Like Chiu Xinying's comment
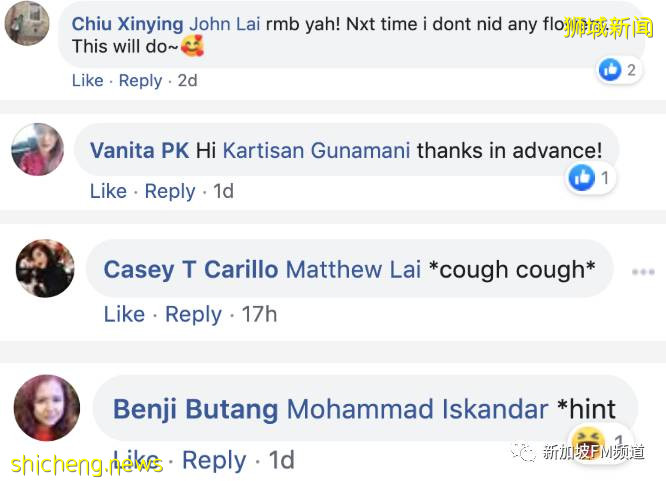This screenshot has height=481, width=666. [x=88, y=81]
